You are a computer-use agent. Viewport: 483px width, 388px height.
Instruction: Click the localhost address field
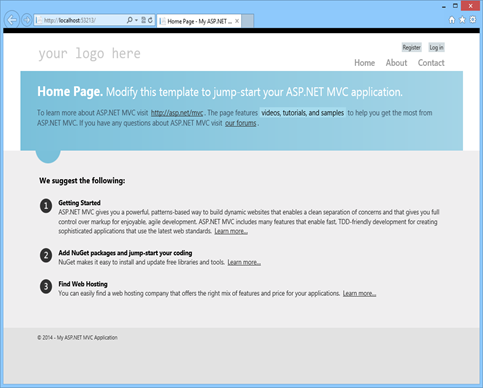(x=80, y=20)
